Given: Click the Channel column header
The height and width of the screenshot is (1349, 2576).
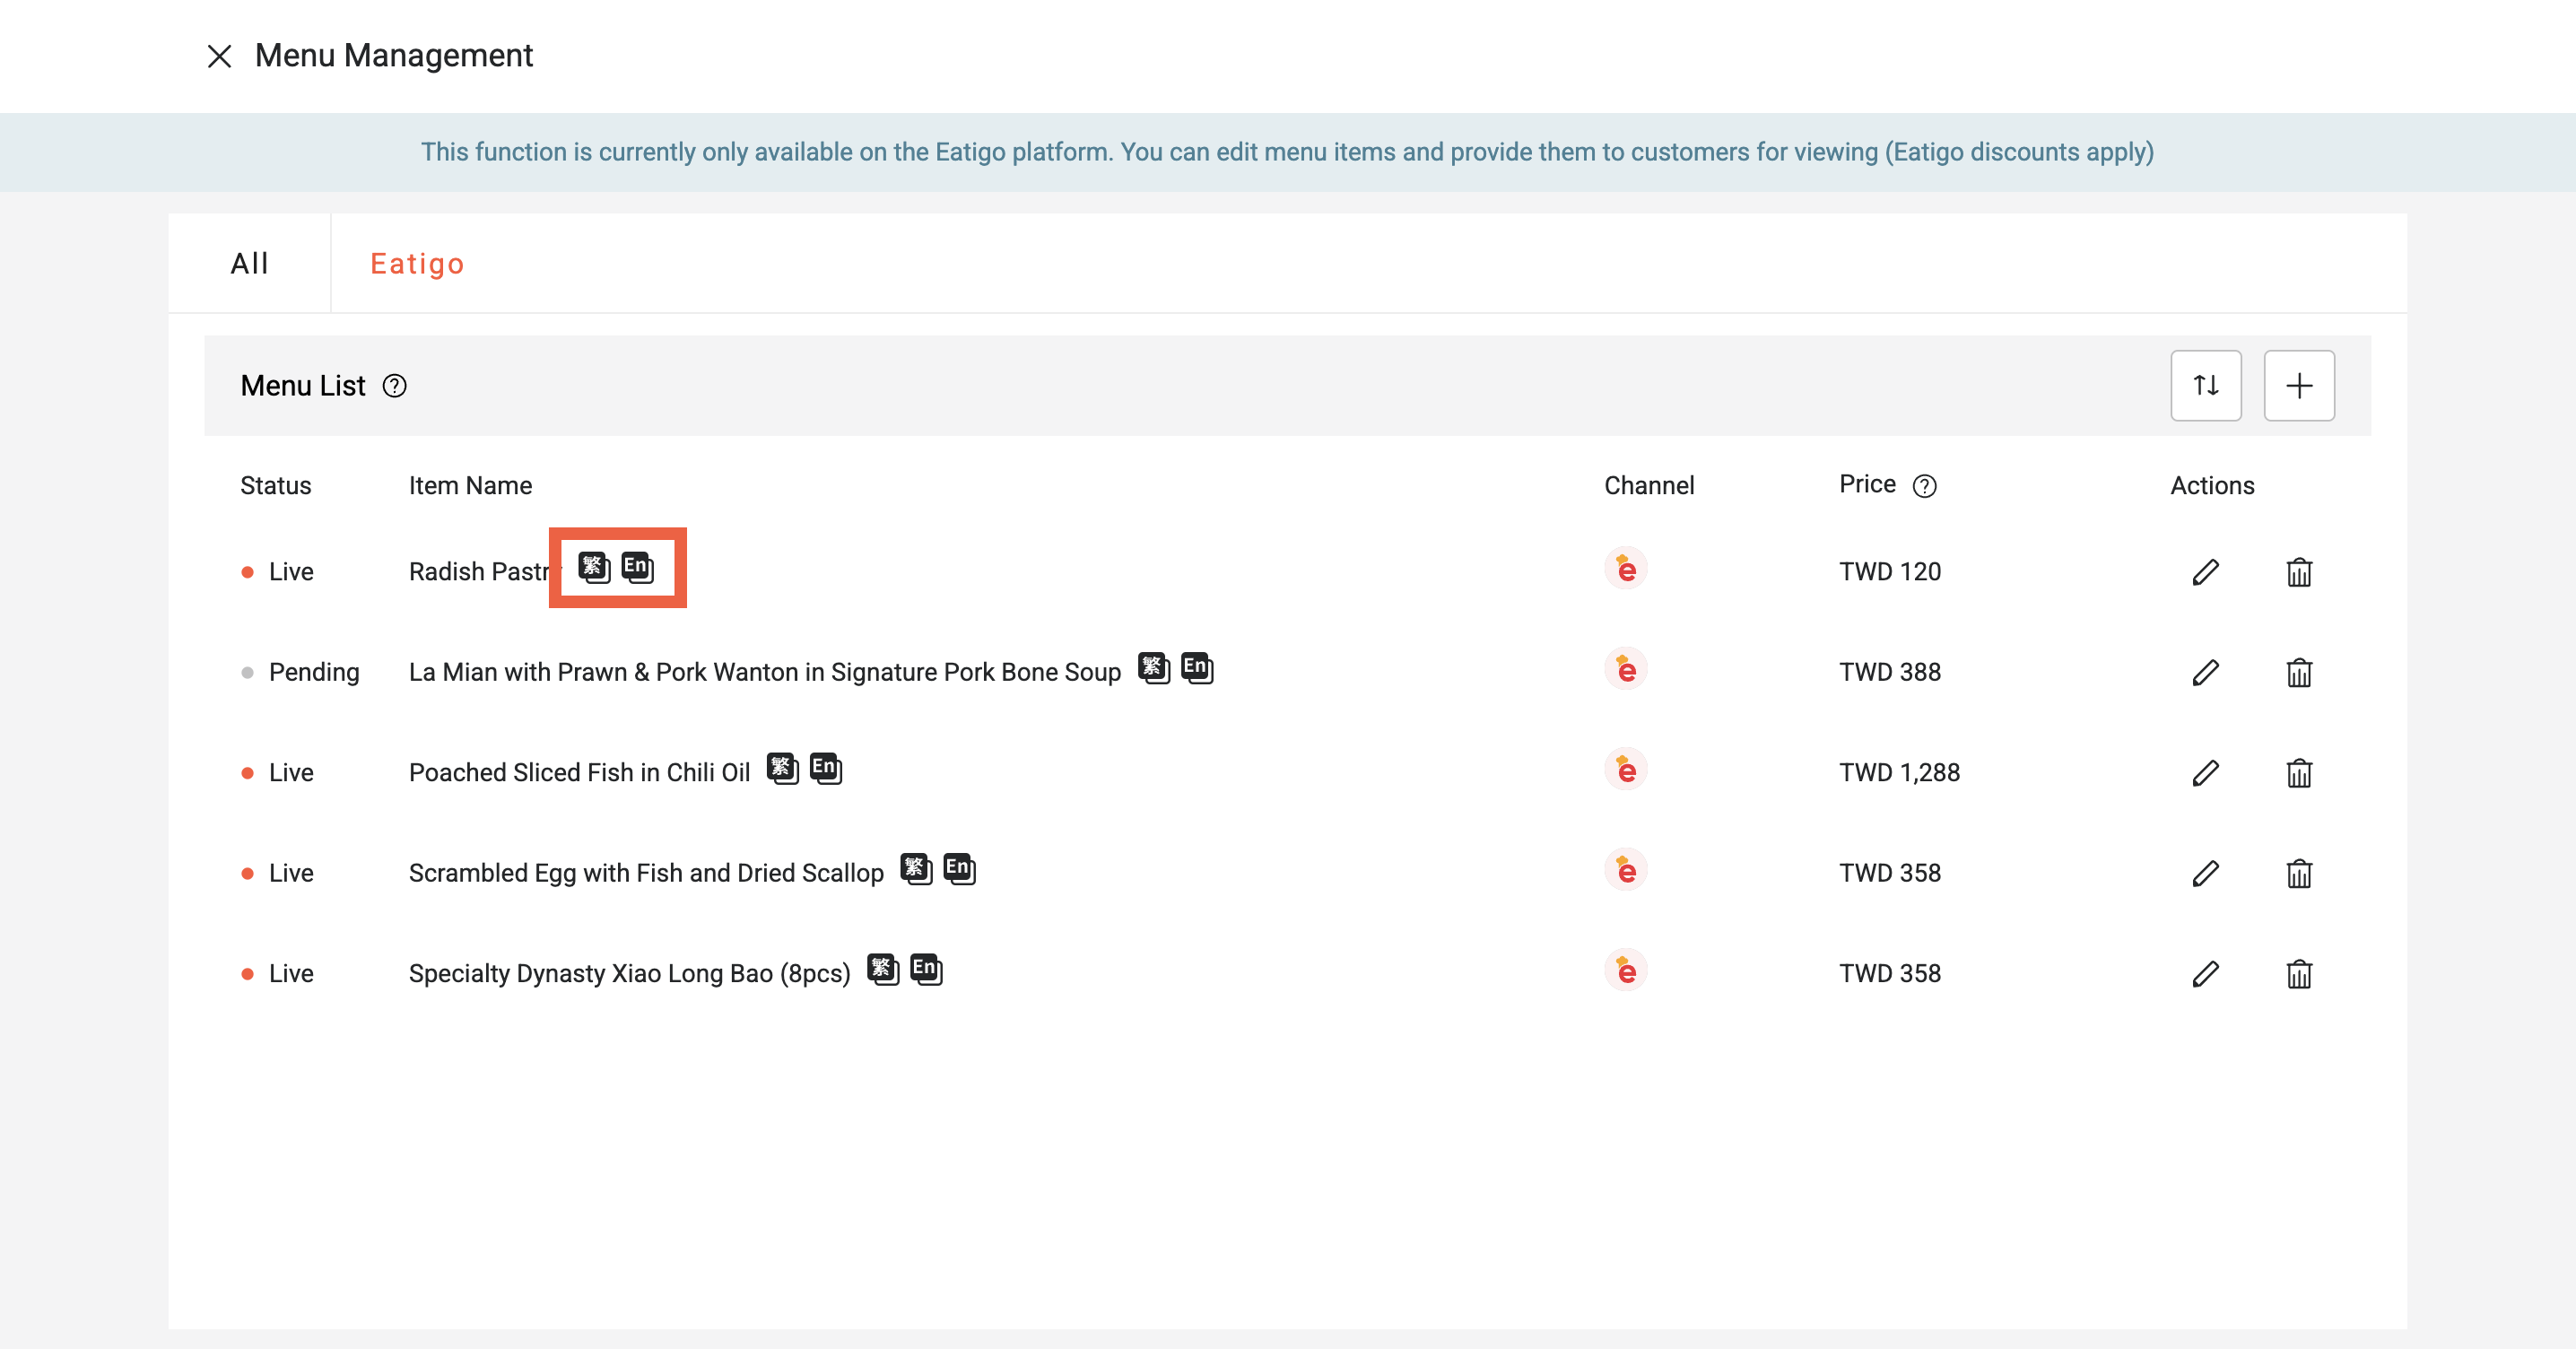Looking at the screenshot, I should tap(1649, 486).
